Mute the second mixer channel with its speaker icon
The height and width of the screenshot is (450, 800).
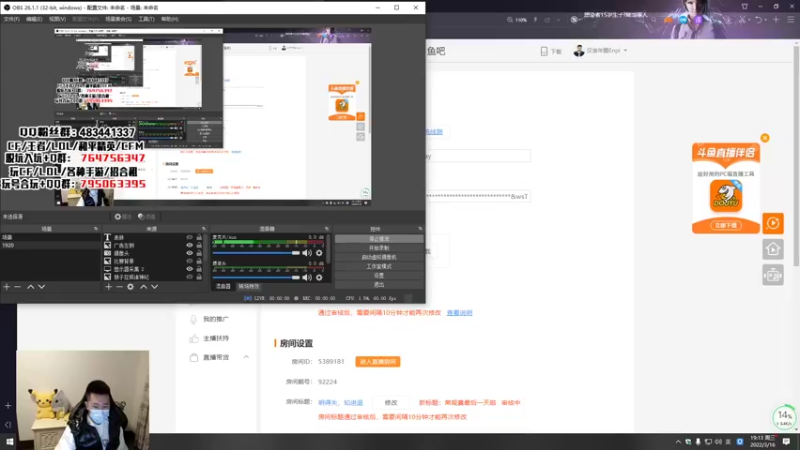pos(307,278)
